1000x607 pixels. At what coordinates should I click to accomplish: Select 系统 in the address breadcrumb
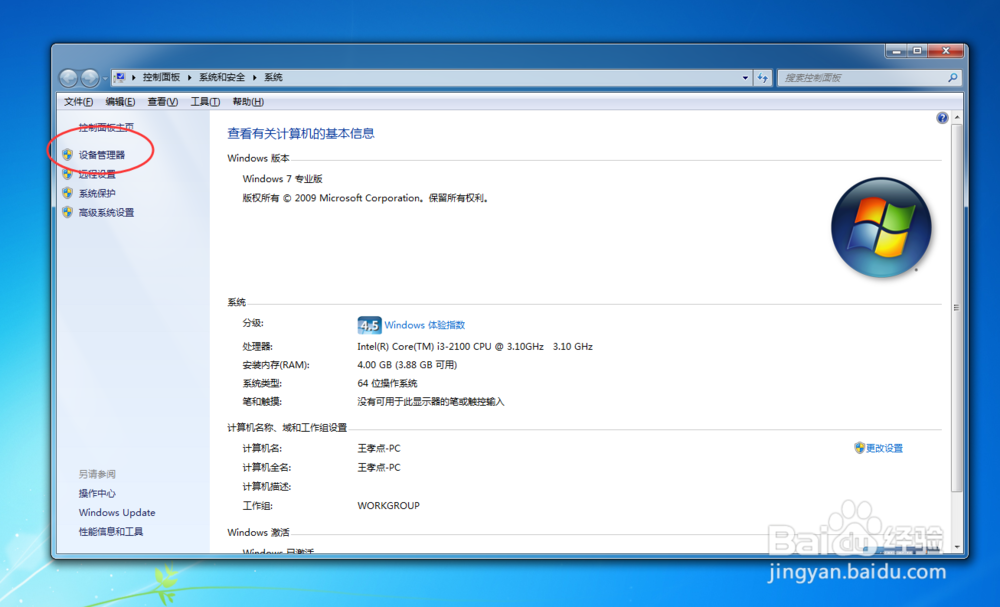click(x=273, y=77)
